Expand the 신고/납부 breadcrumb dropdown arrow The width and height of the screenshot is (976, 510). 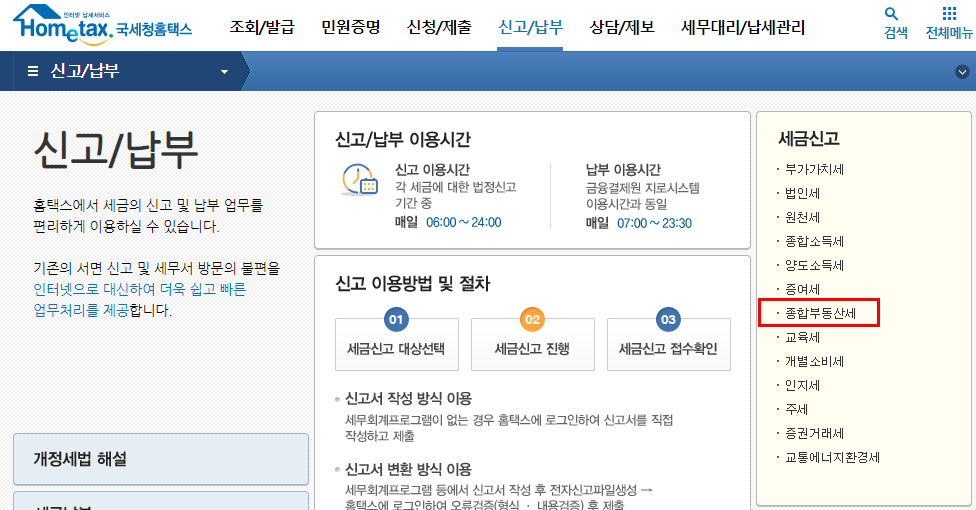click(x=224, y=72)
